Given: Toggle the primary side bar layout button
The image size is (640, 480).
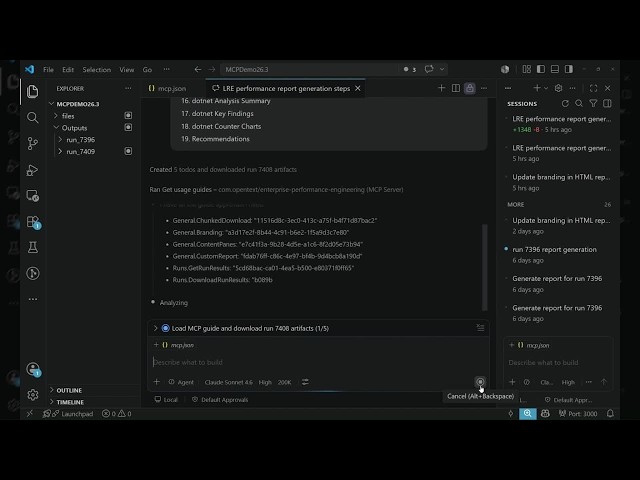Looking at the screenshot, I should tap(541, 69).
